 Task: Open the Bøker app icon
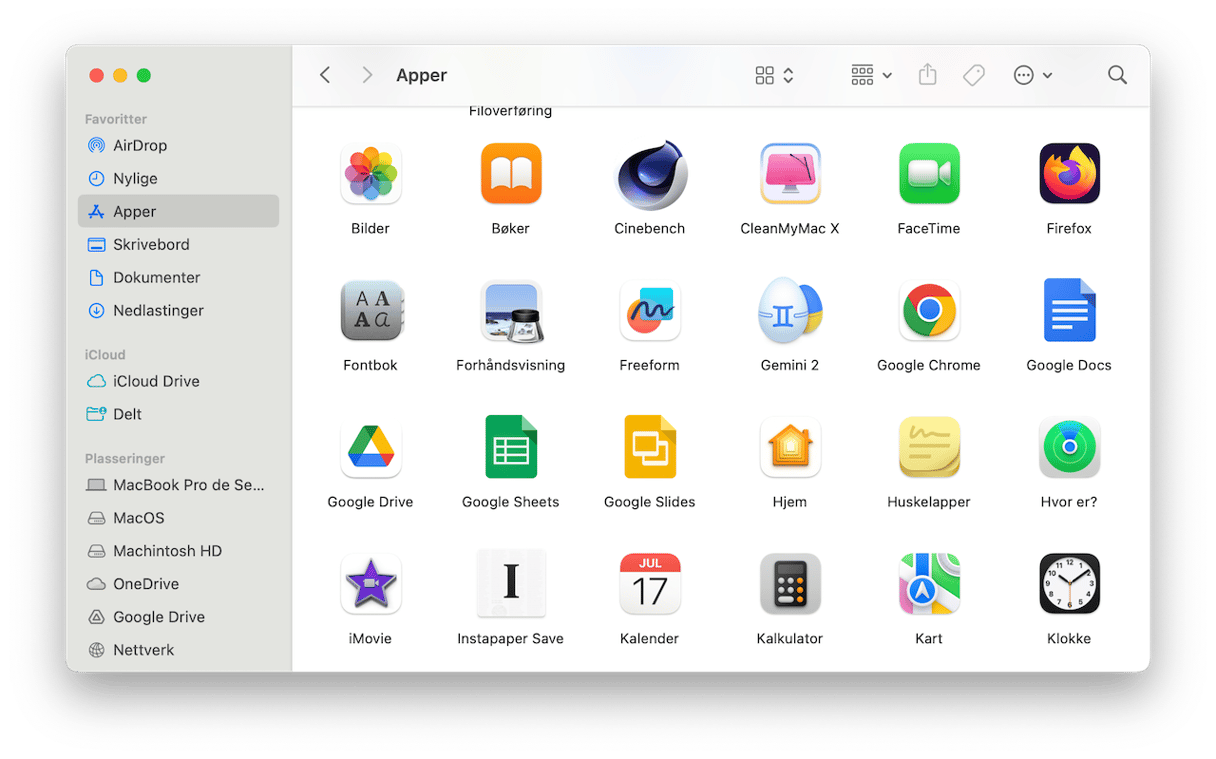[x=510, y=174]
